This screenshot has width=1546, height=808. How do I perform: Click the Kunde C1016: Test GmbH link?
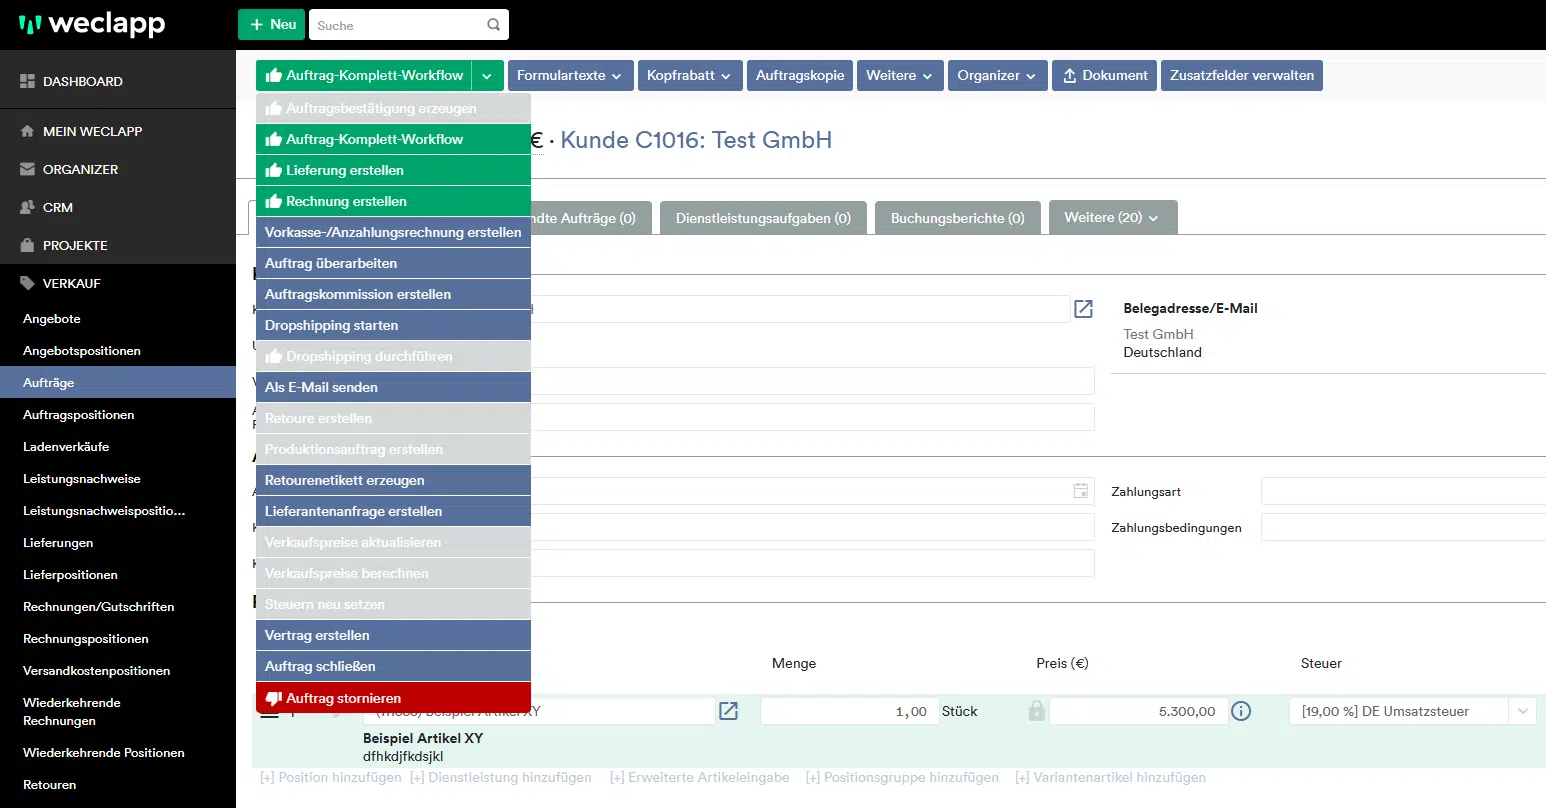(696, 140)
